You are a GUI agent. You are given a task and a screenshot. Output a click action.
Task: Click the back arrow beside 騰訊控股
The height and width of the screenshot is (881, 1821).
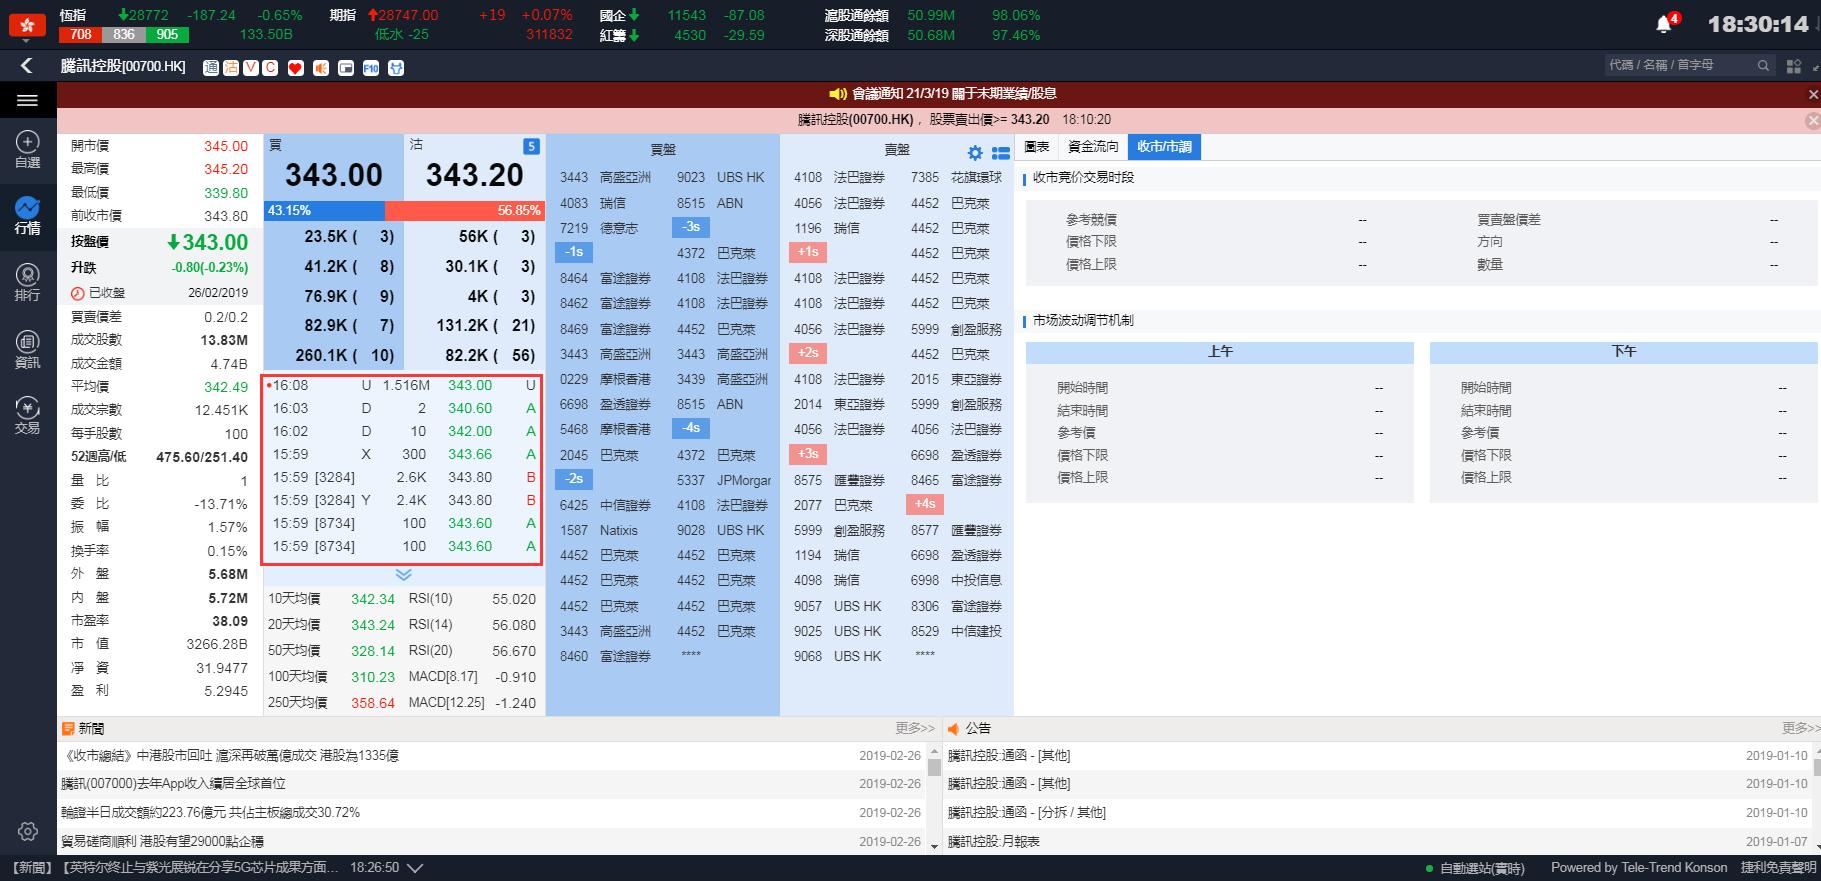pos(27,66)
